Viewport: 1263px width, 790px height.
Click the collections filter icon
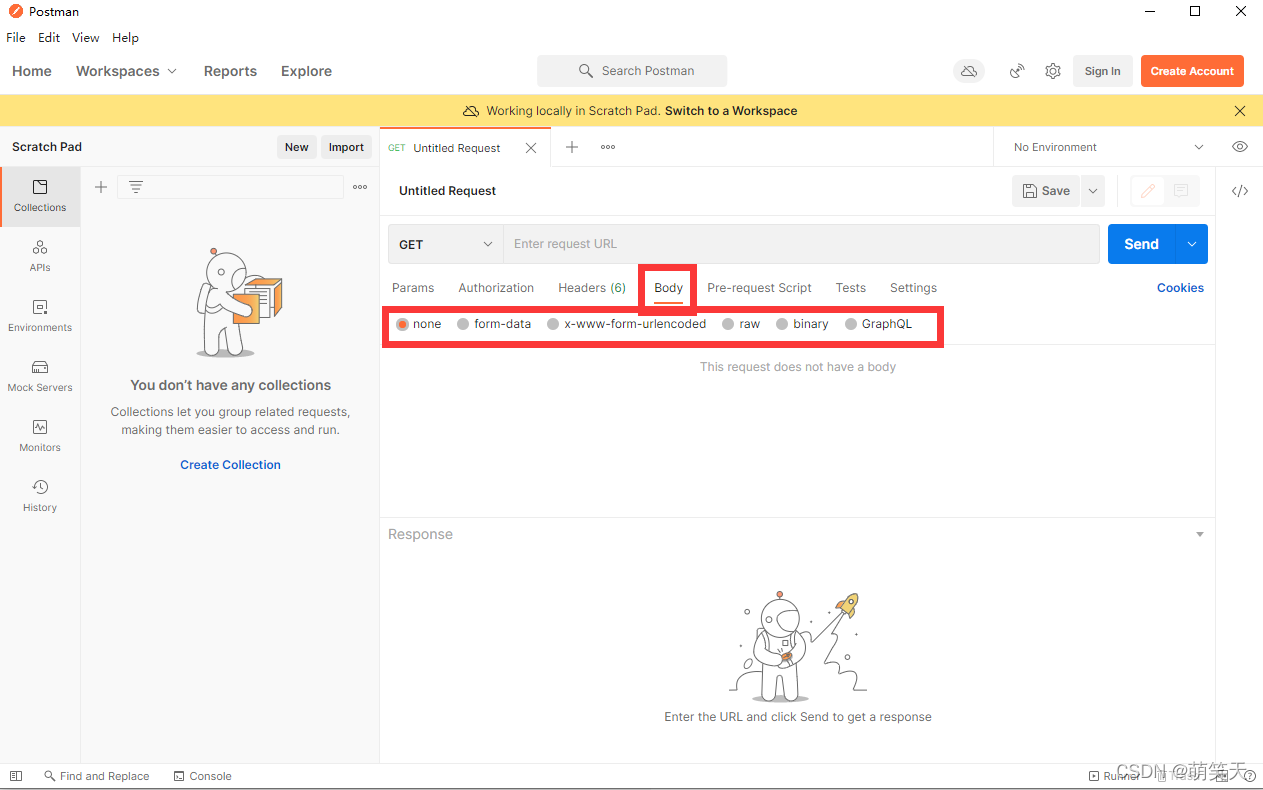click(136, 187)
